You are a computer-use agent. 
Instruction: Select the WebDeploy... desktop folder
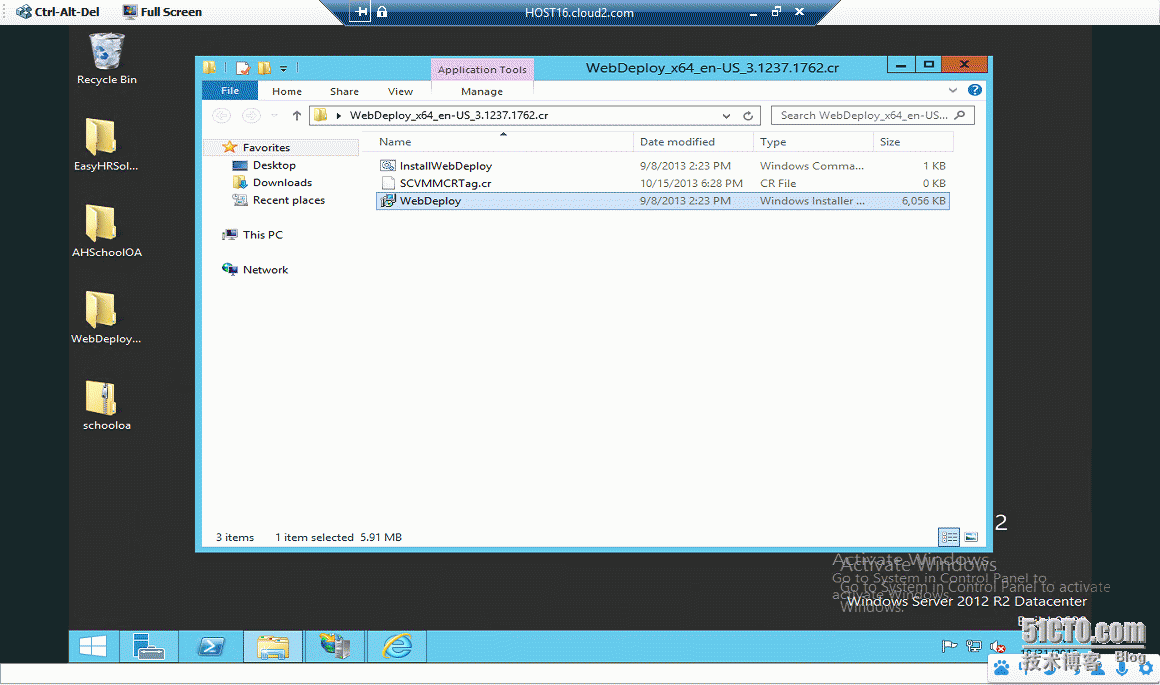[106, 318]
